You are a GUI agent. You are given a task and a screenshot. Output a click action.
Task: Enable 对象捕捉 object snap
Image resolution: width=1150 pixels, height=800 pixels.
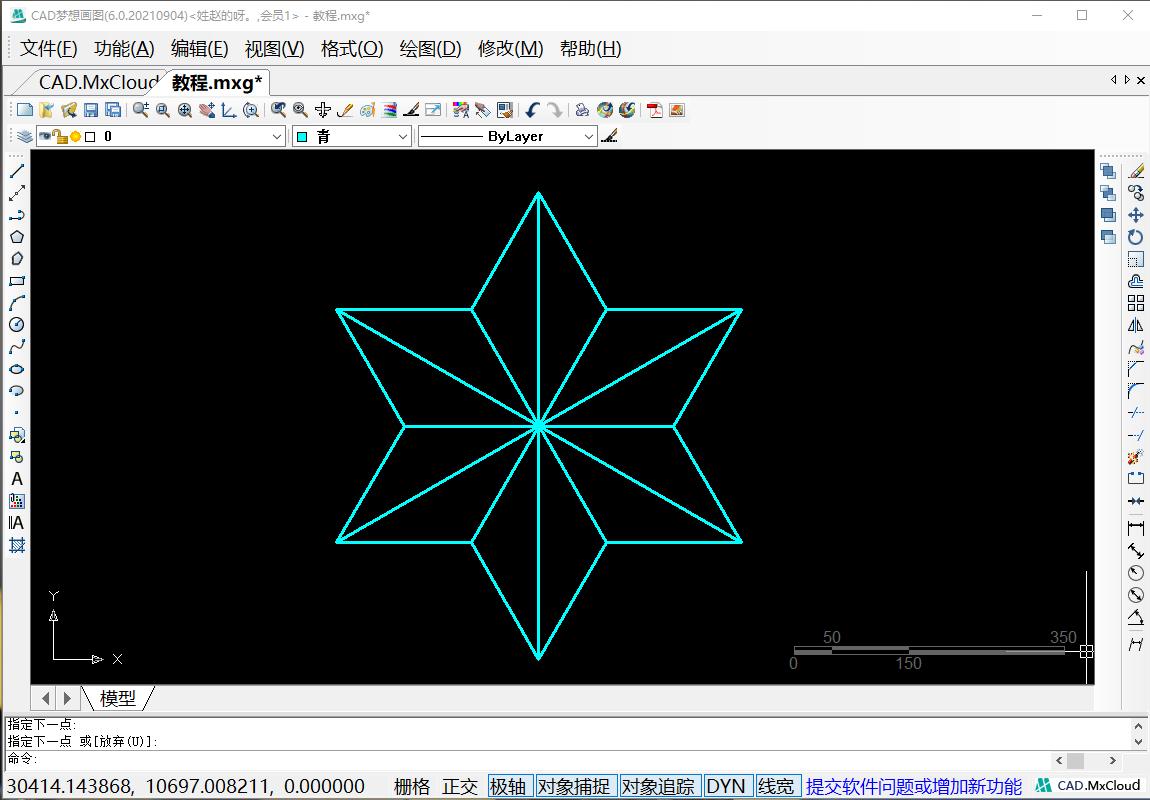(576, 786)
